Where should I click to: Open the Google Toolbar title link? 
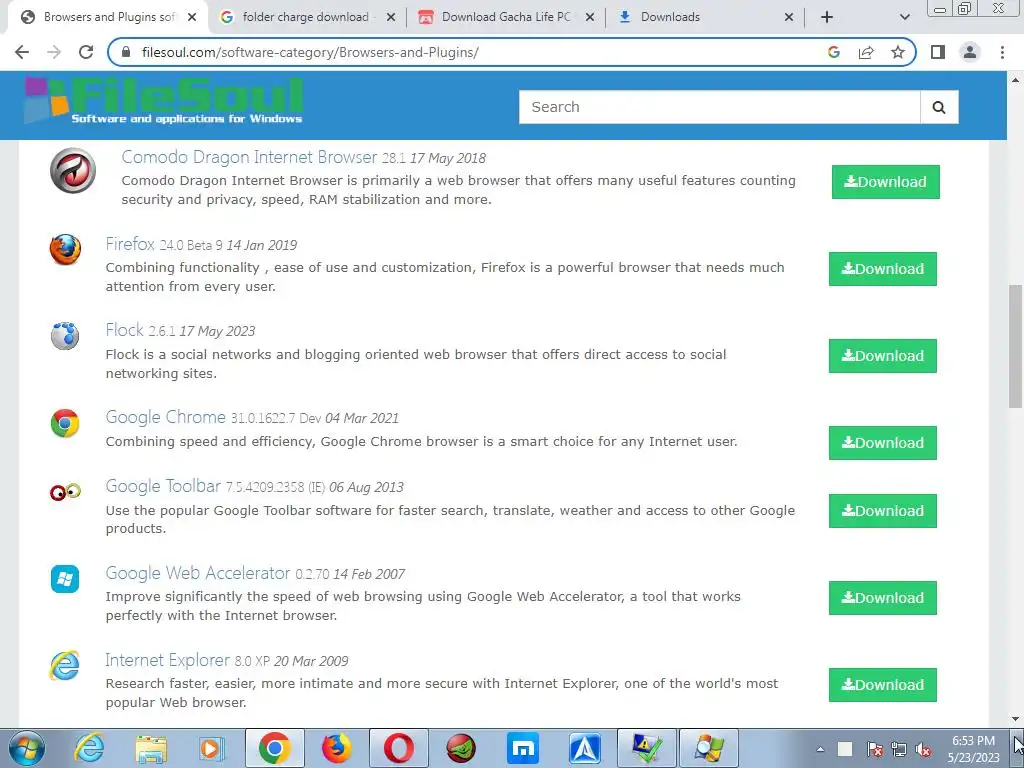(x=163, y=487)
